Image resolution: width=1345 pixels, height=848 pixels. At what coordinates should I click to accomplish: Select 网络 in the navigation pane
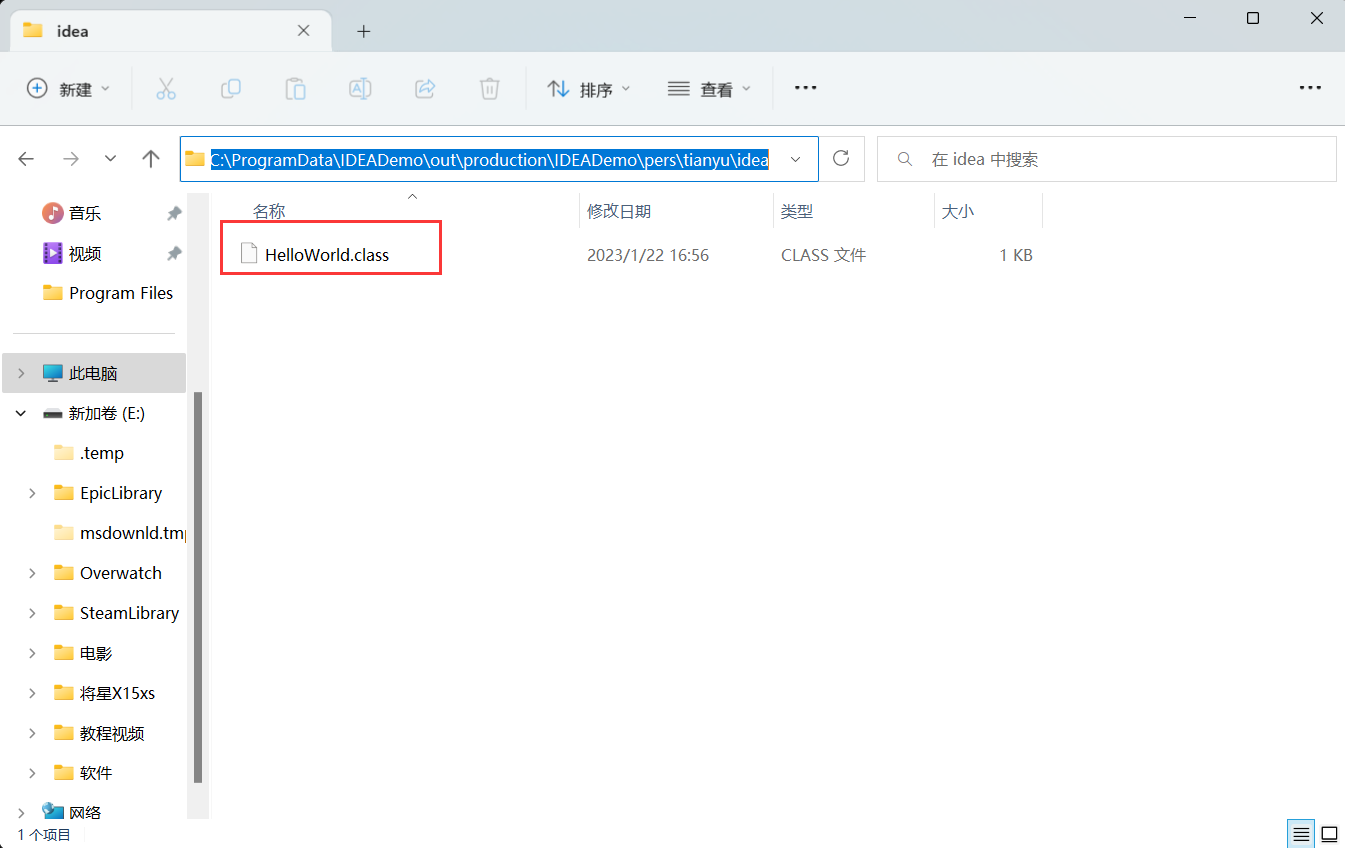pyautogui.click(x=85, y=813)
